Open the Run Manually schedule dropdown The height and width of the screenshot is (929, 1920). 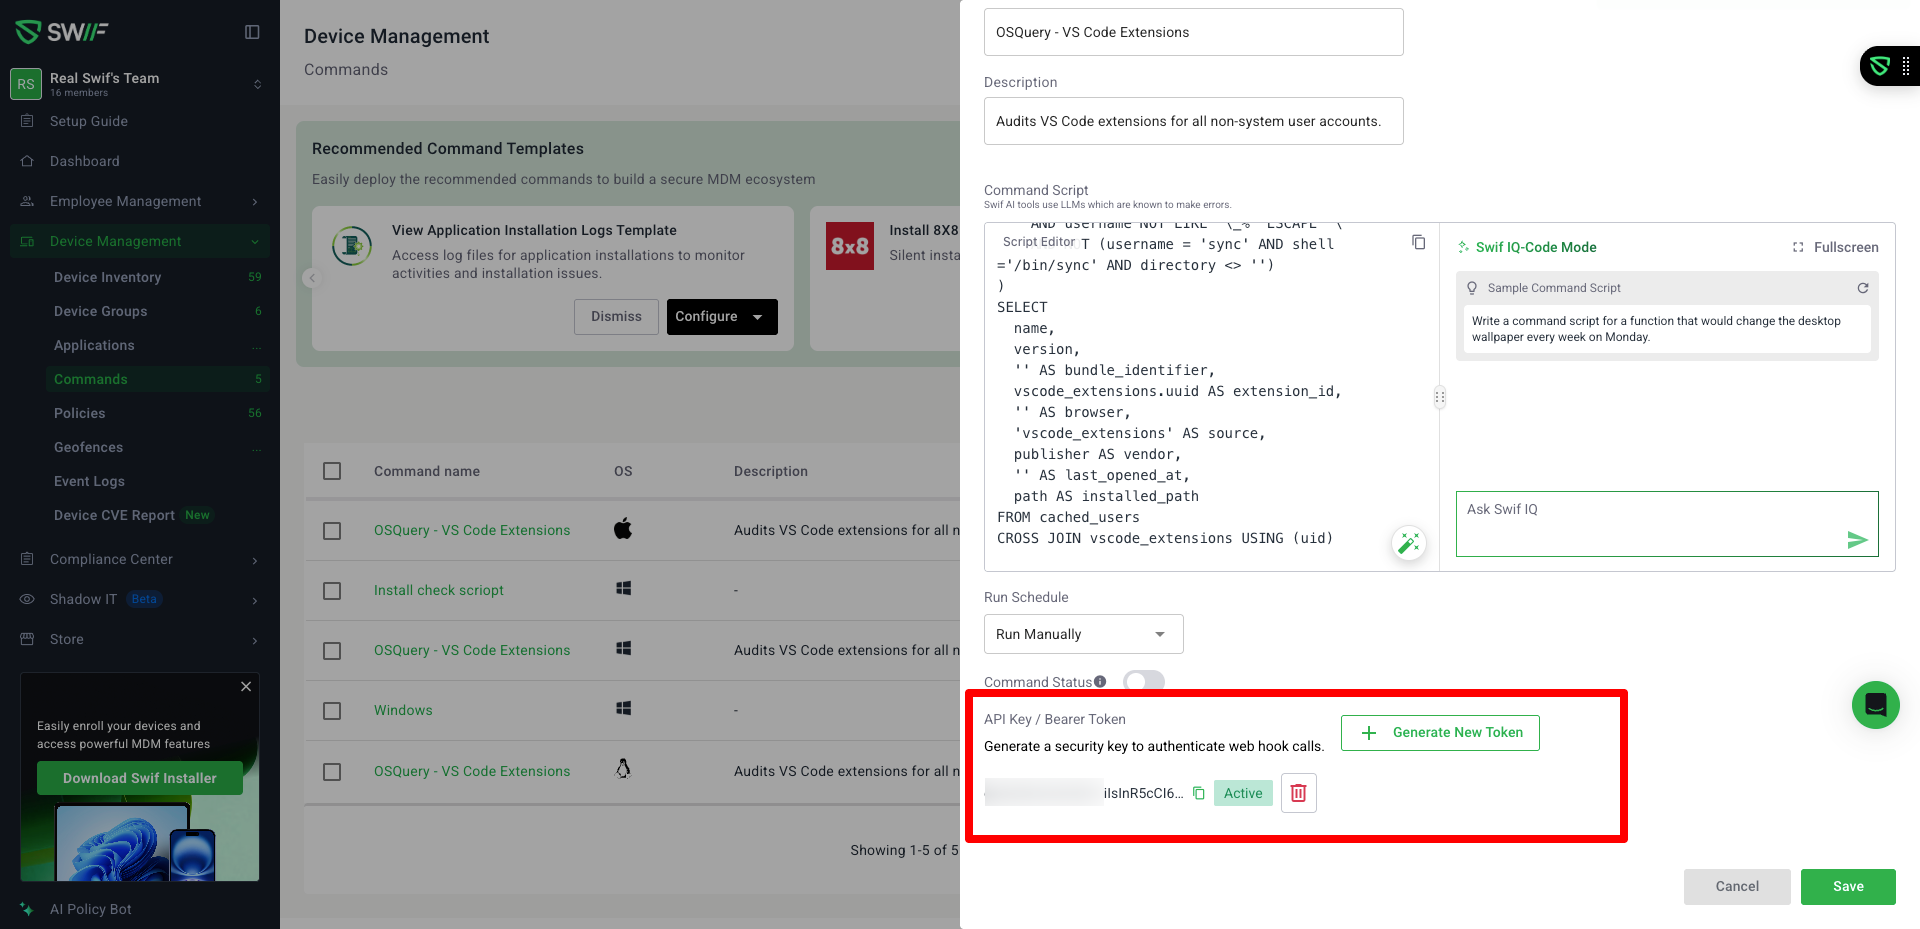1083,634
